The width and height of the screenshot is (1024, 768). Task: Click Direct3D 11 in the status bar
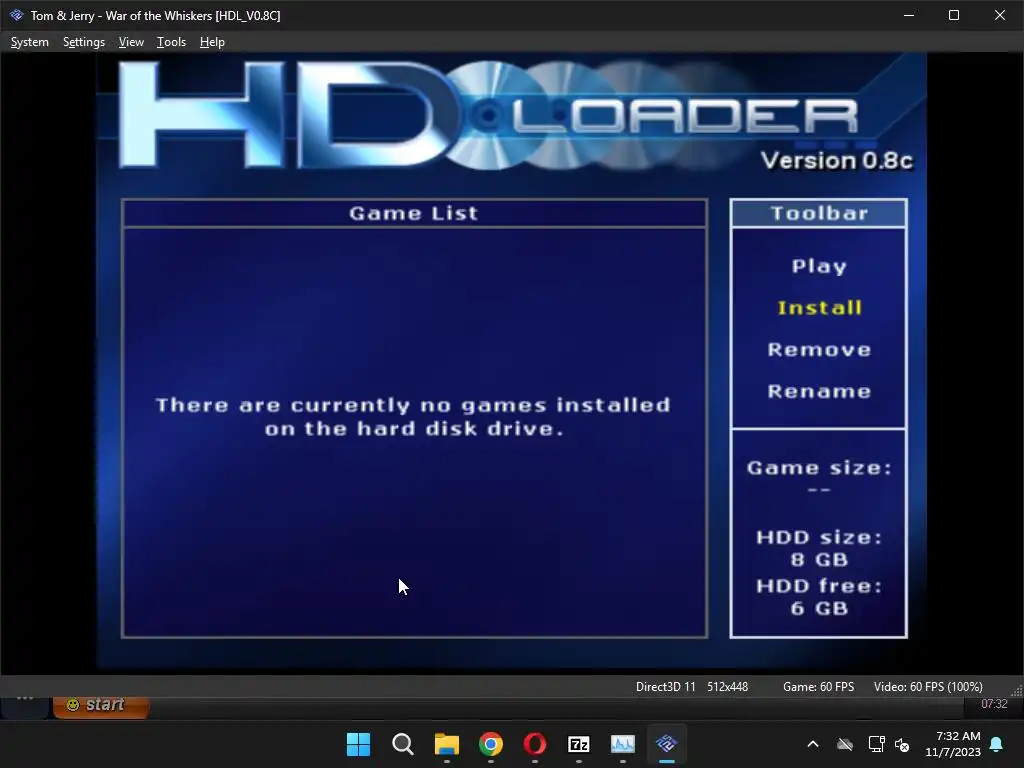(665, 687)
